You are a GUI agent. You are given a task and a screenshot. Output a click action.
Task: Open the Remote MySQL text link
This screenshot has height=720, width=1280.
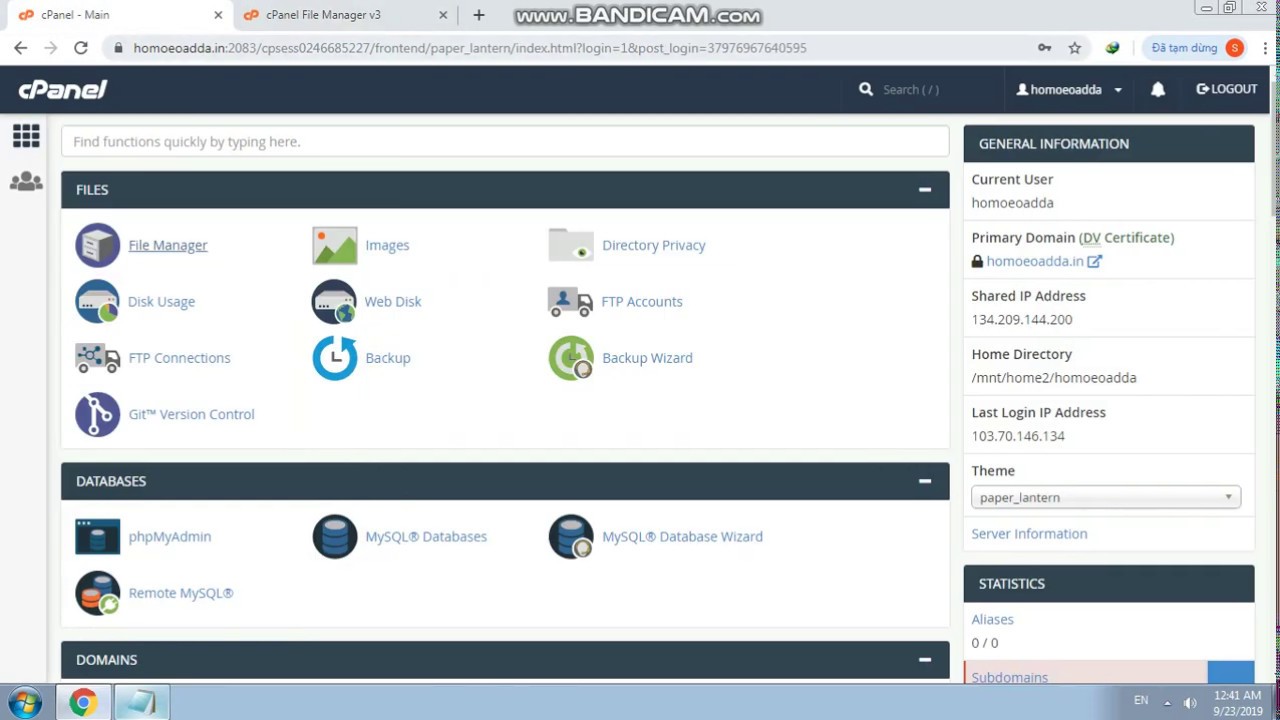tap(181, 593)
